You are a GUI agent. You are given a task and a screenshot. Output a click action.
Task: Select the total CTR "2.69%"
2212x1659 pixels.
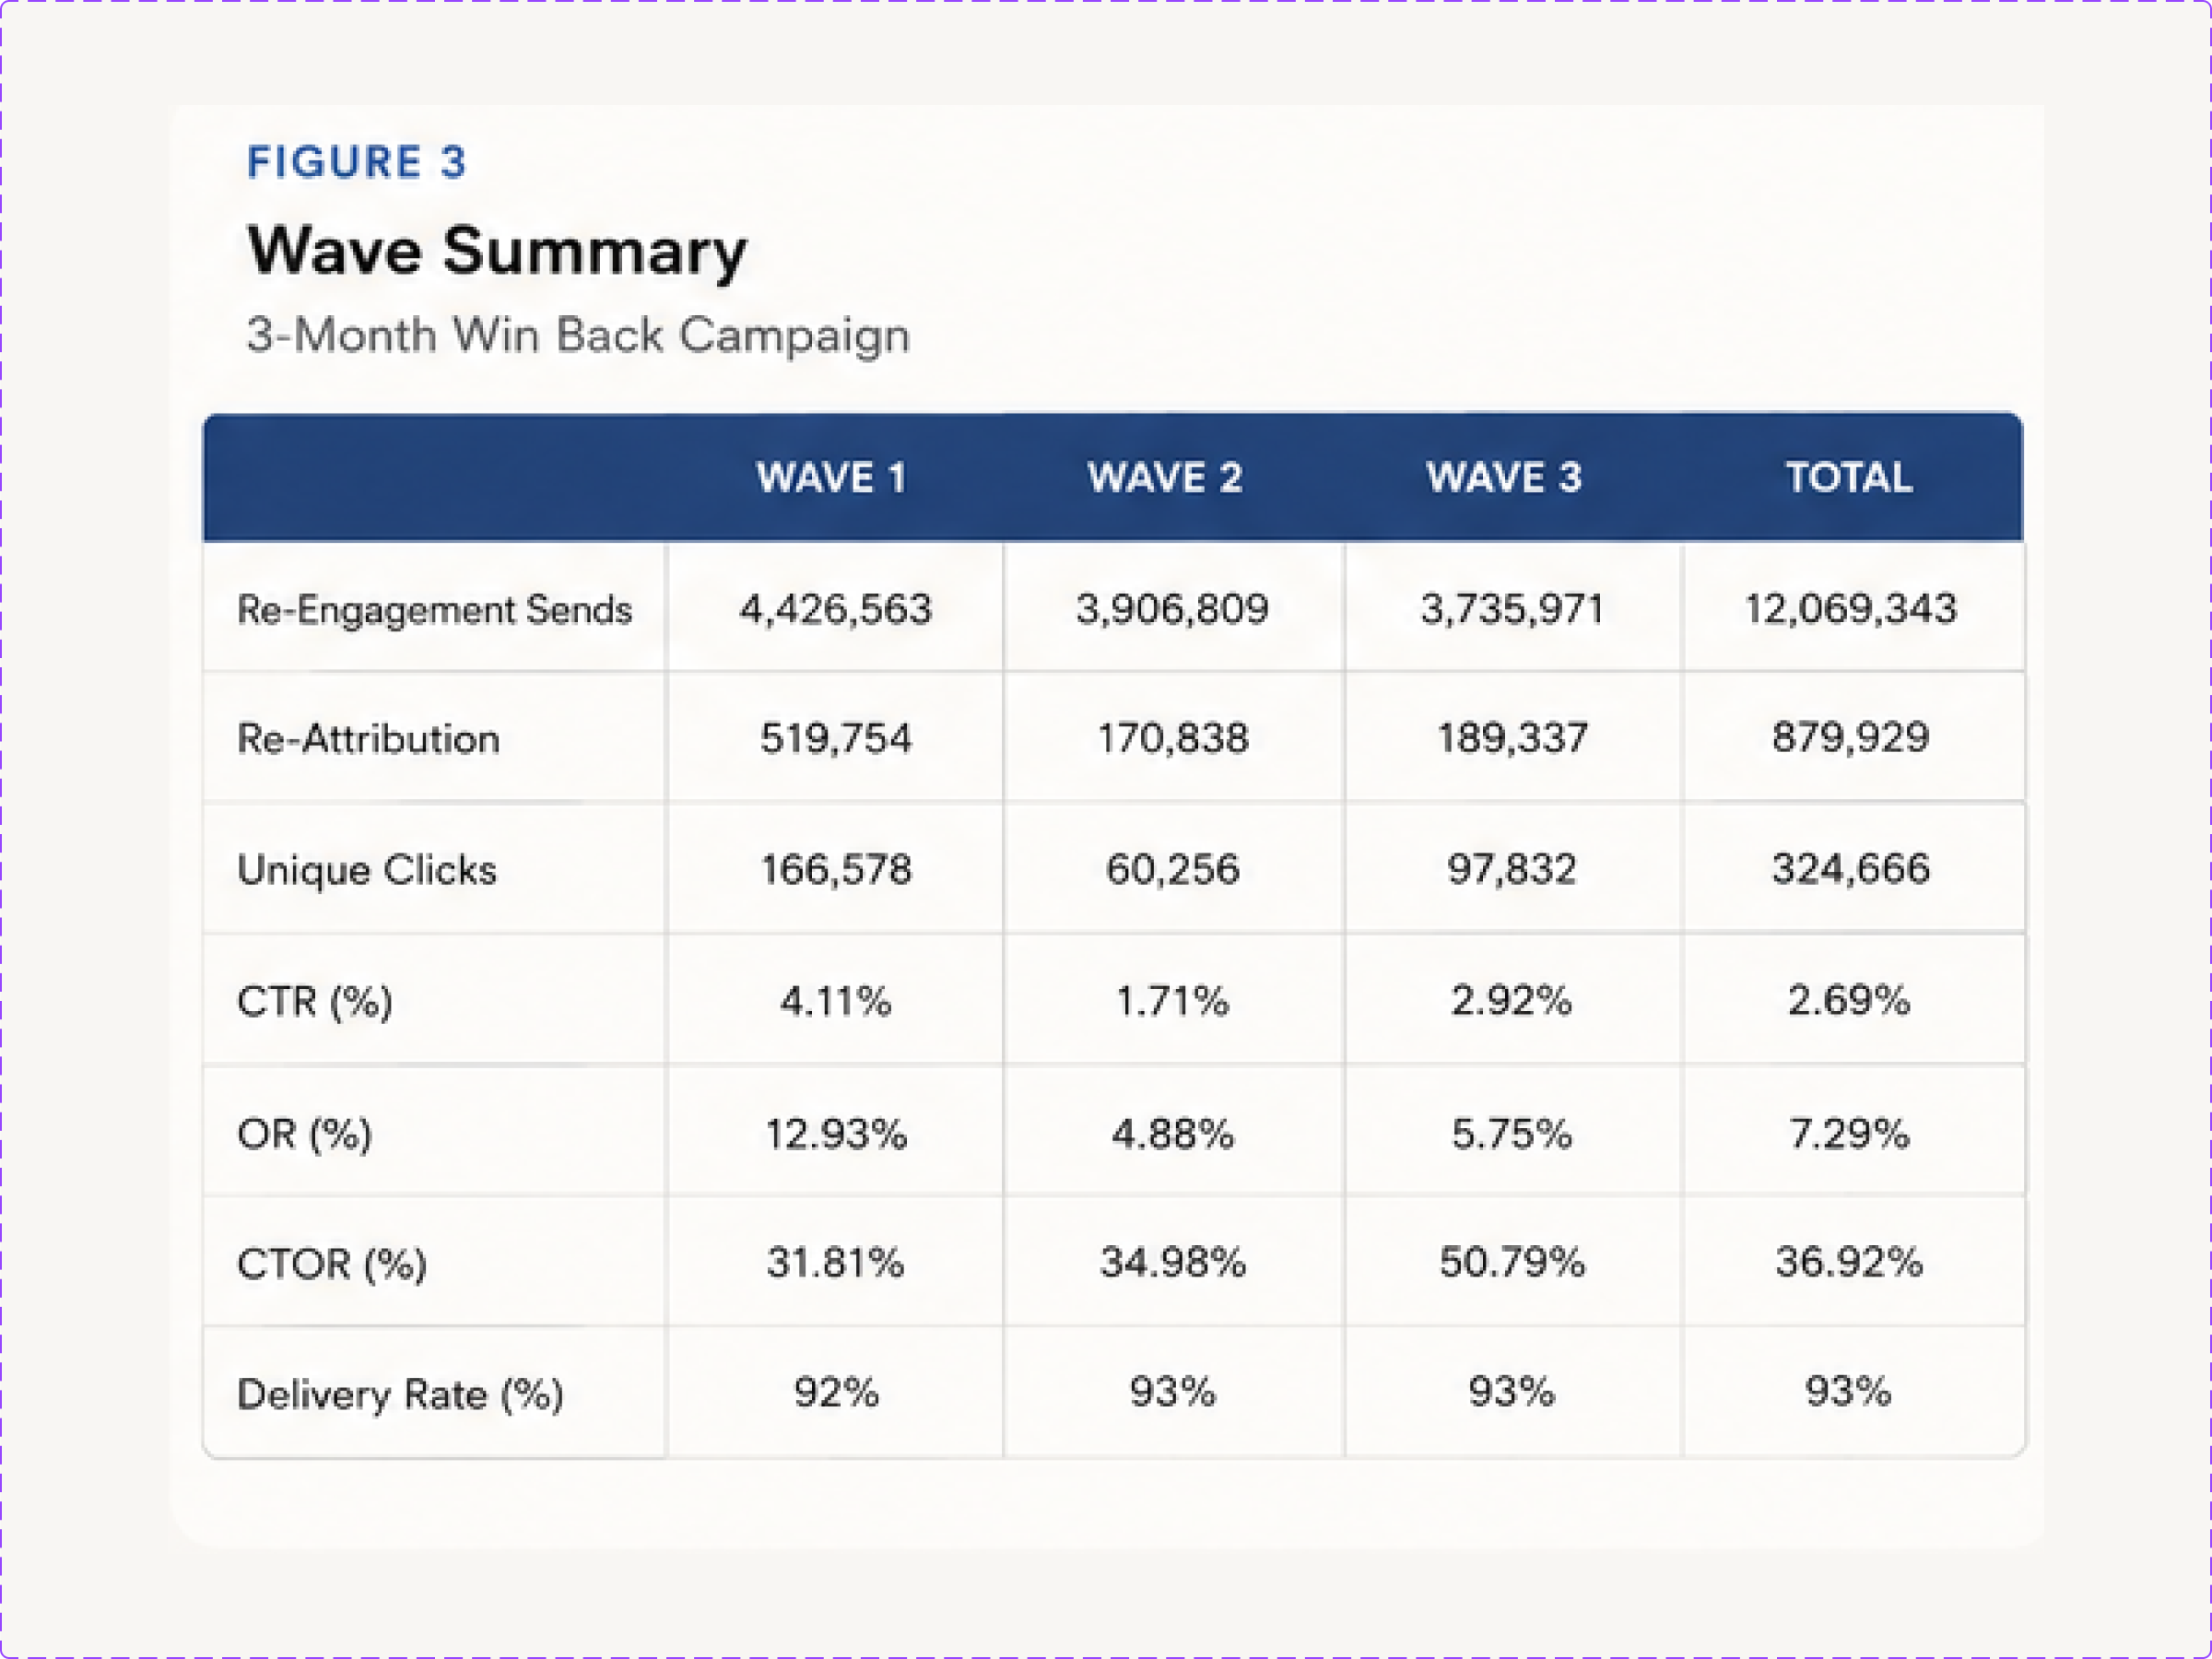click(x=1849, y=1001)
